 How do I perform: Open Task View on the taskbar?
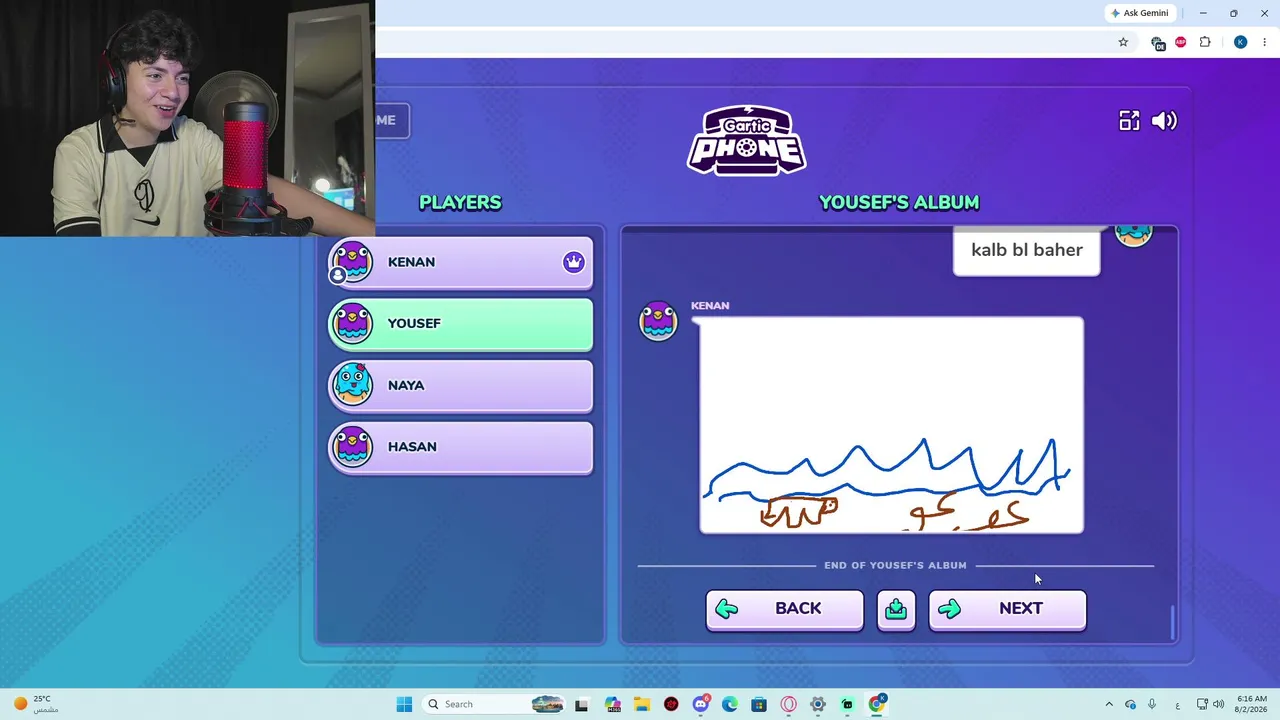click(581, 704)
